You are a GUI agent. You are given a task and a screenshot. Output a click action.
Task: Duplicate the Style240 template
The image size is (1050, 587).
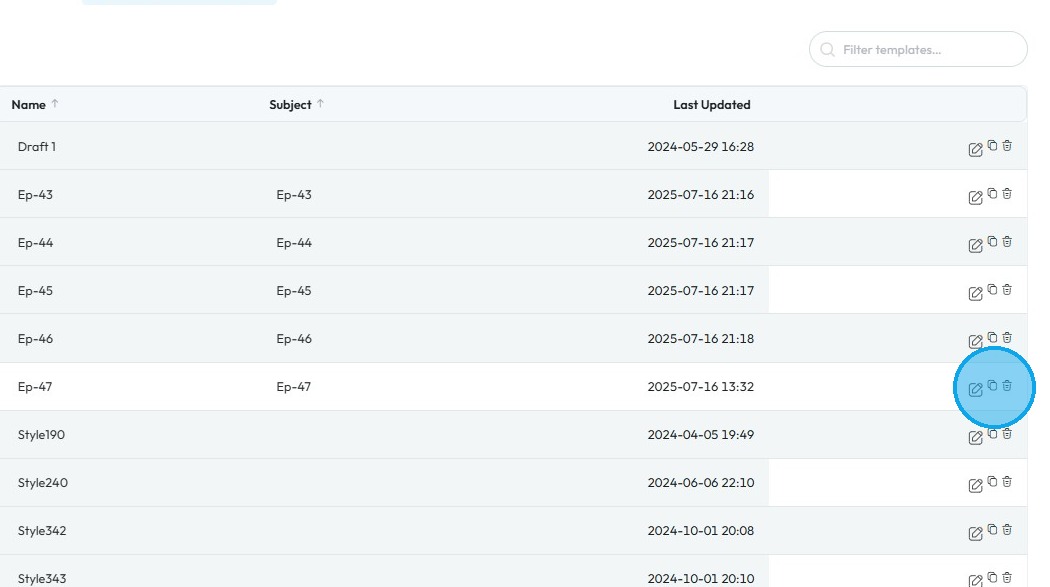(992, 481)
